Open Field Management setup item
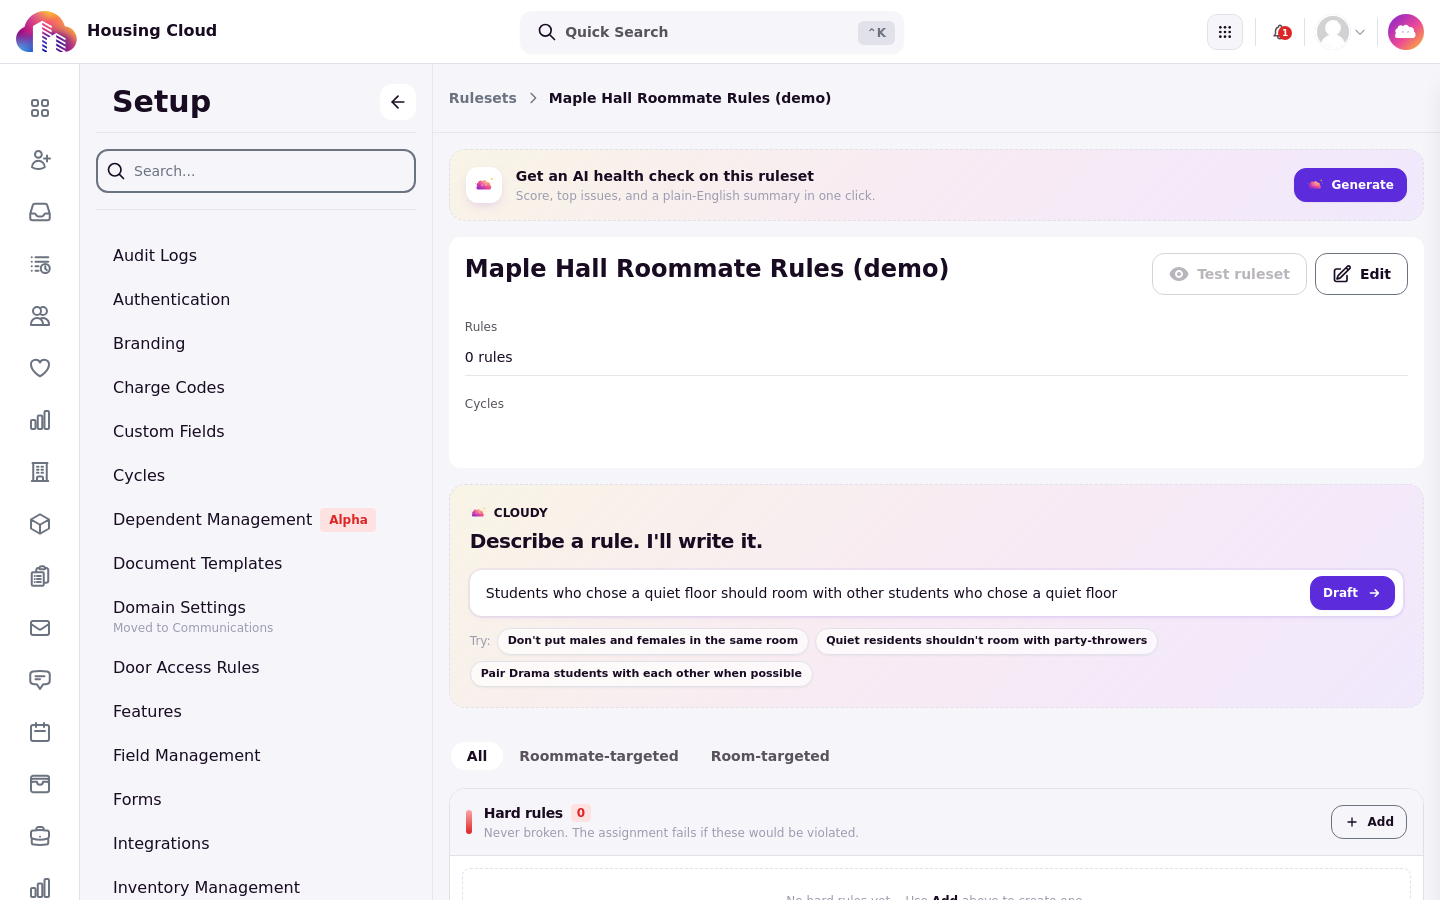This screenshot has height=900, width=1440. 187,755
